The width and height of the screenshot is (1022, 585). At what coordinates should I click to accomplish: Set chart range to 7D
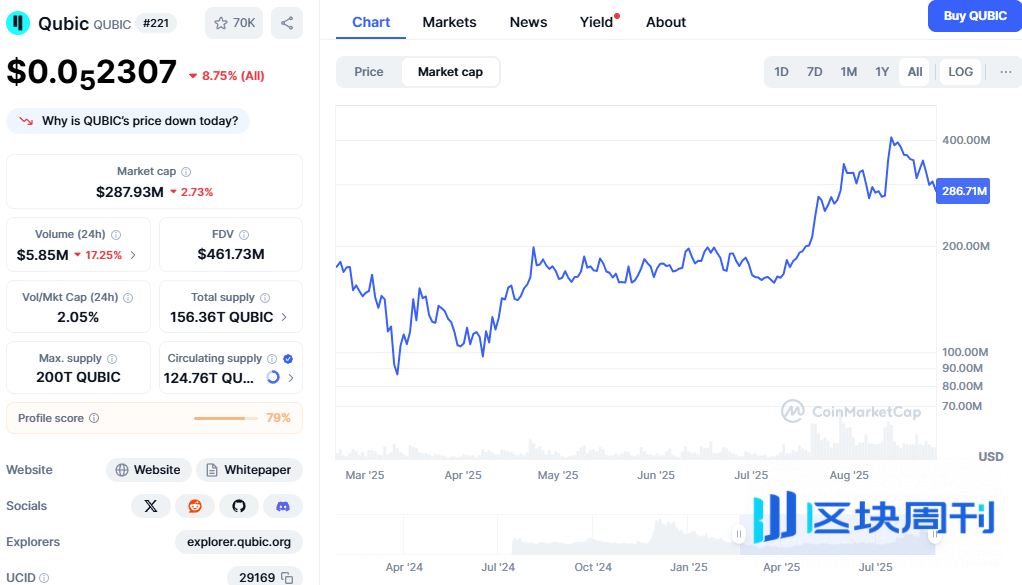click(815, 72)
